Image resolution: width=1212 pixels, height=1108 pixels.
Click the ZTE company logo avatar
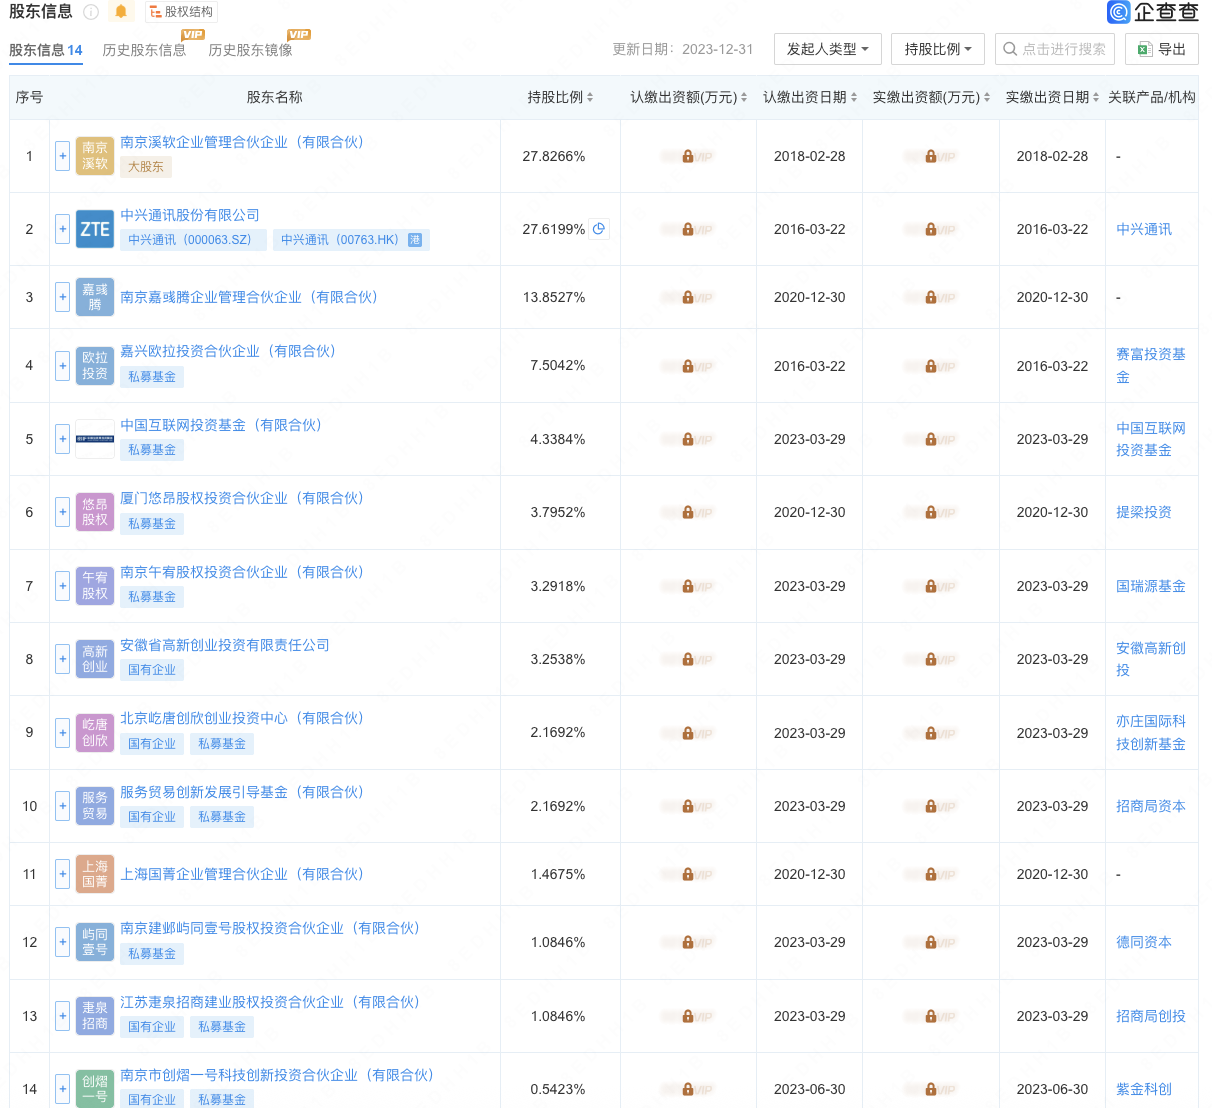tap(94, 229)
